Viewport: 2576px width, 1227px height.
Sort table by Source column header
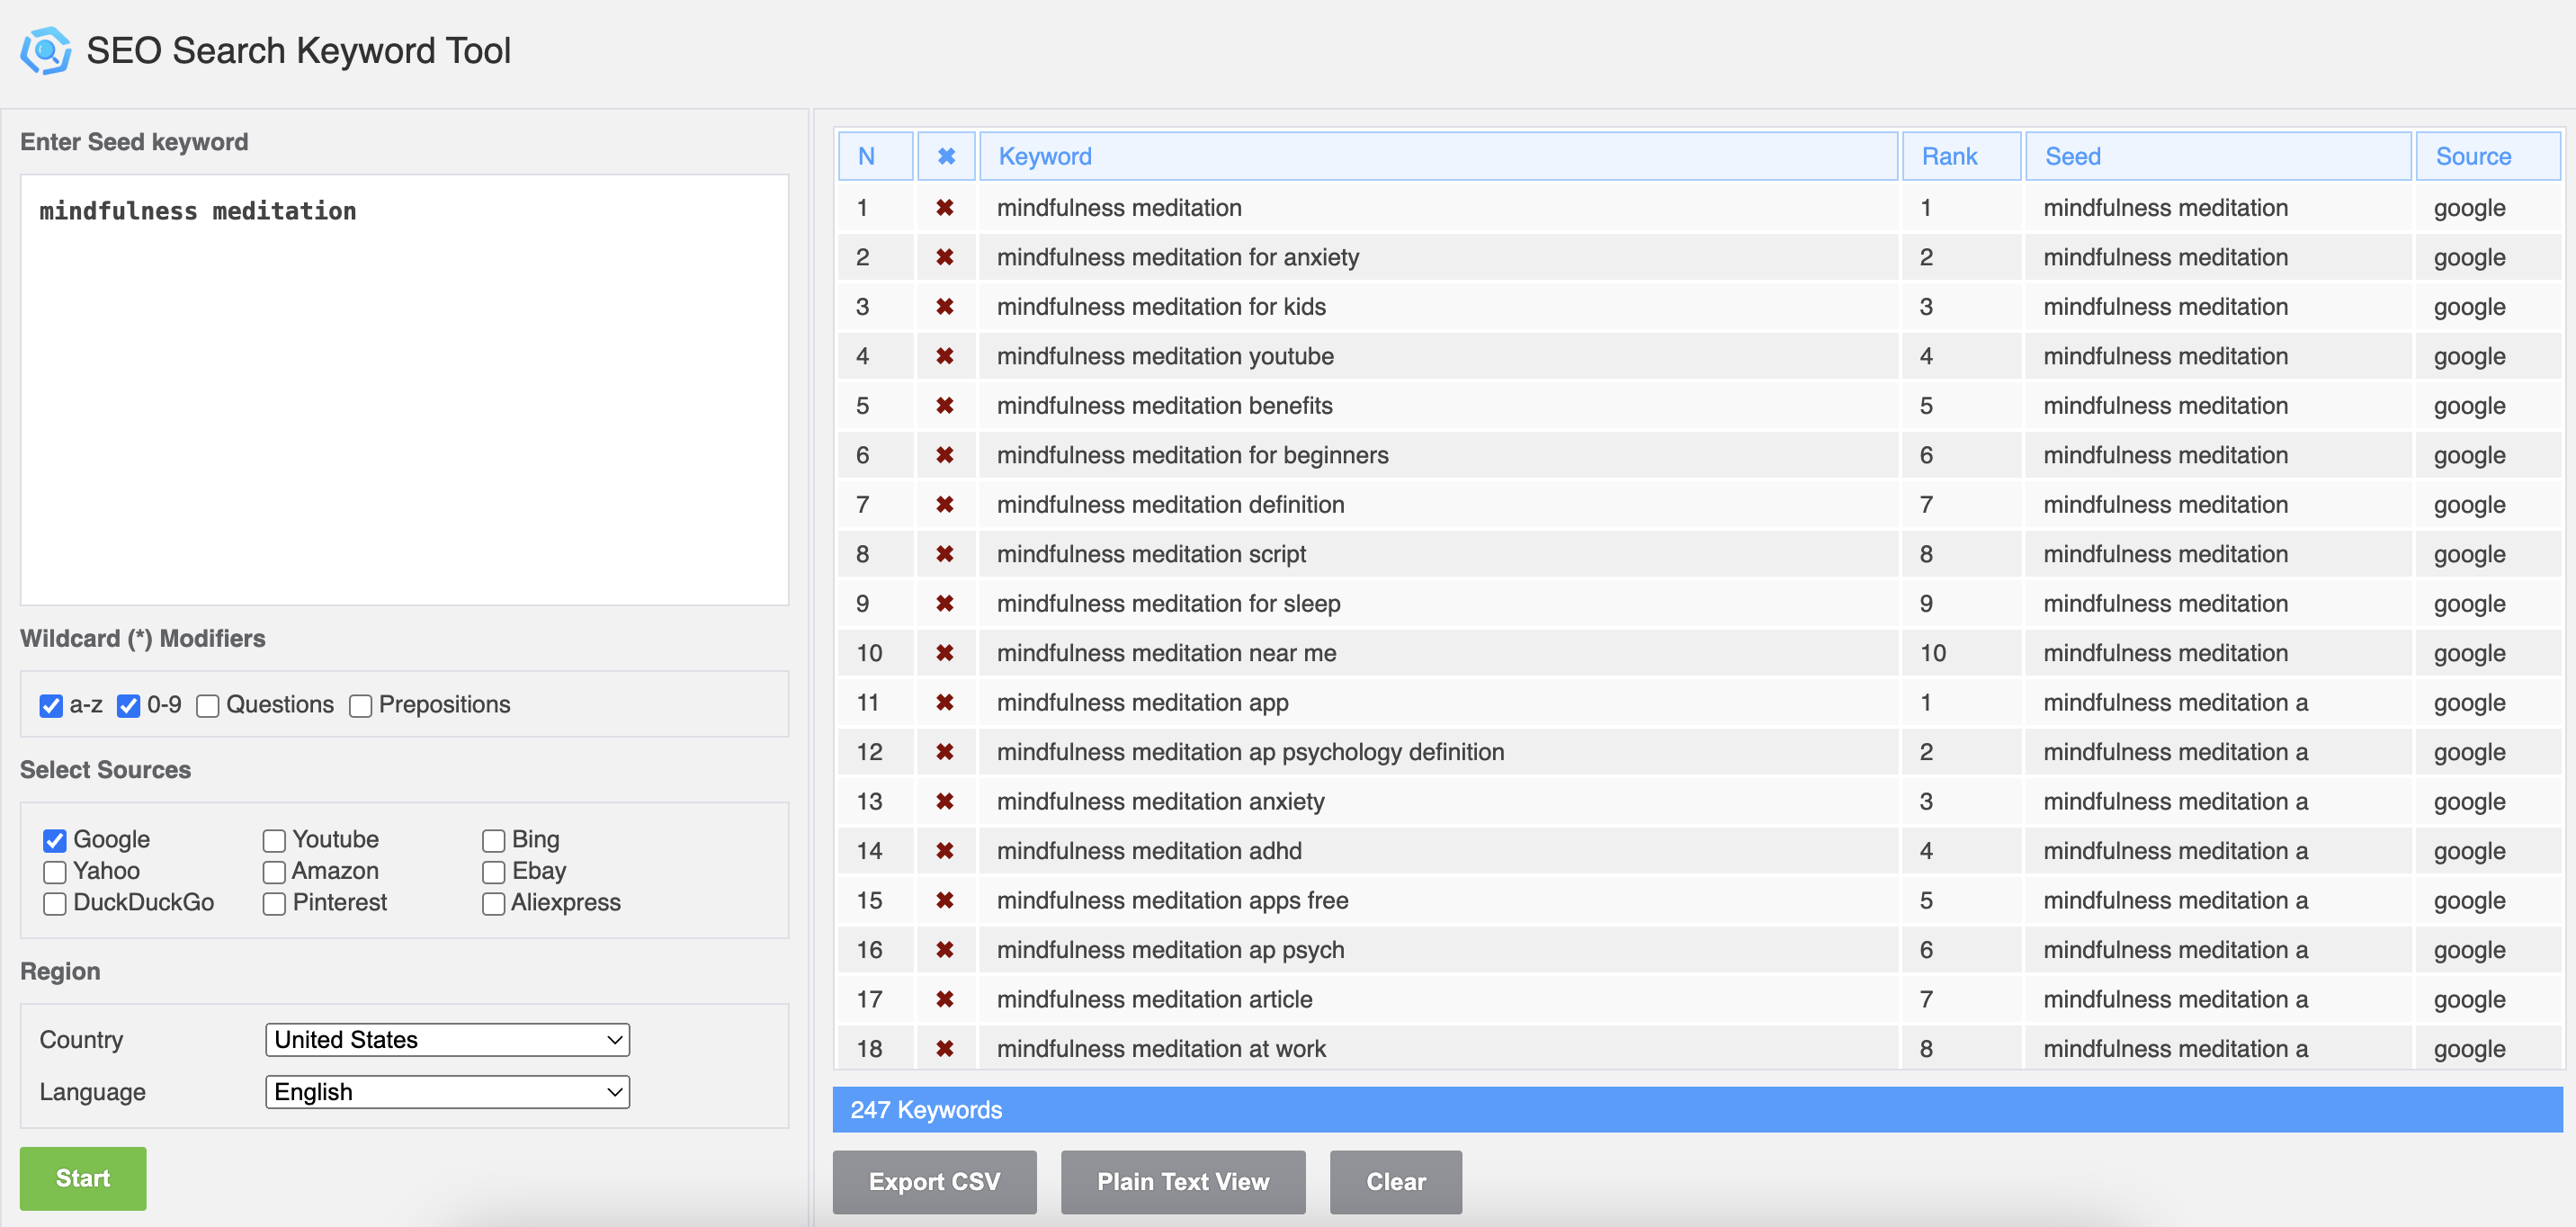click(x=2488, y=156)
